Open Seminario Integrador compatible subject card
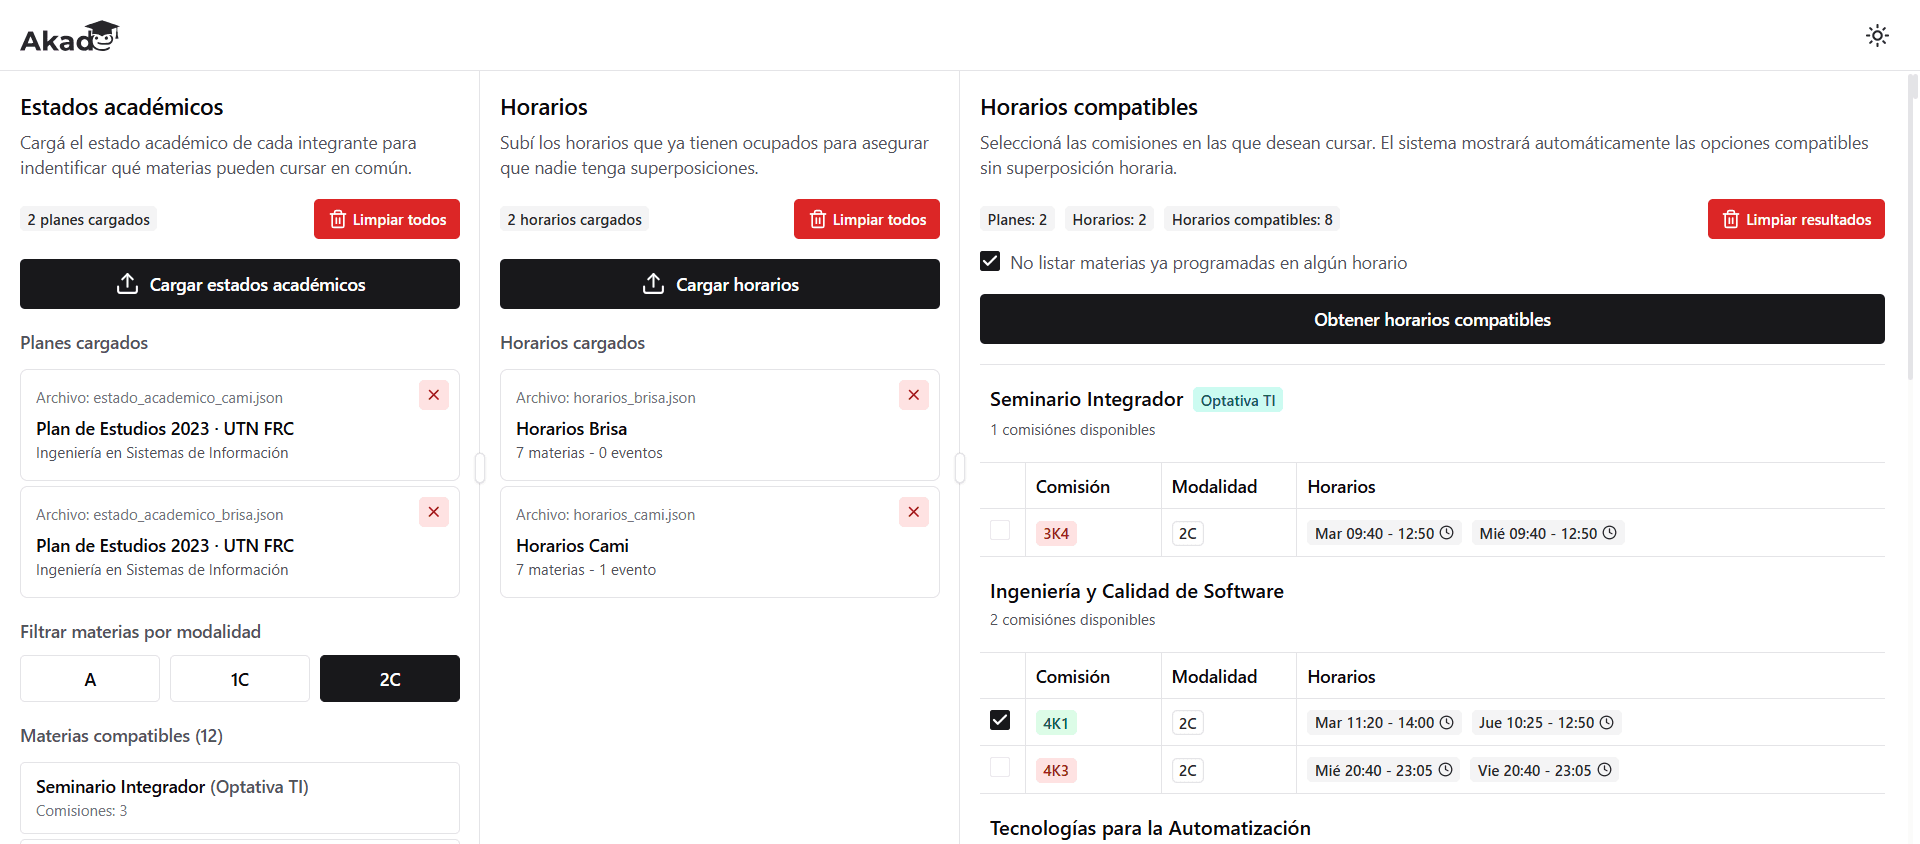This screenshot has height=844, width=1920. (240, 798)
